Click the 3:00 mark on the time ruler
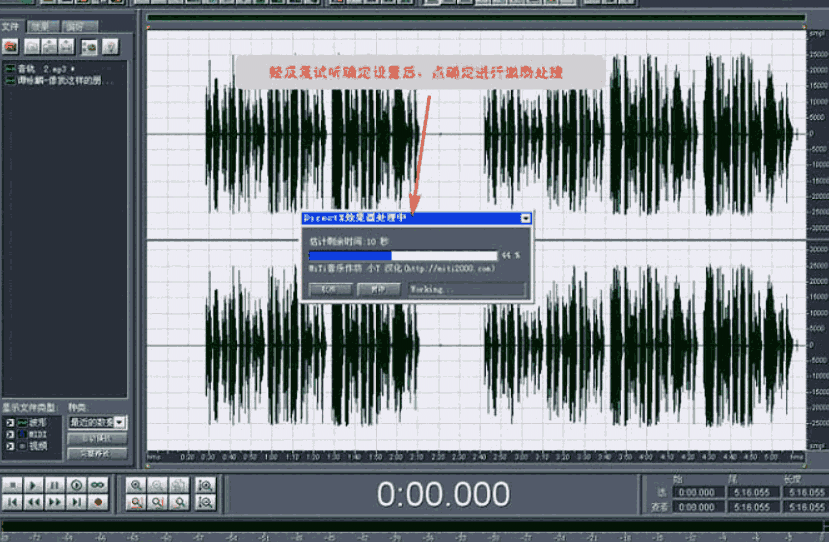This screenshot has width=829, height=542. tap(521, 456)
